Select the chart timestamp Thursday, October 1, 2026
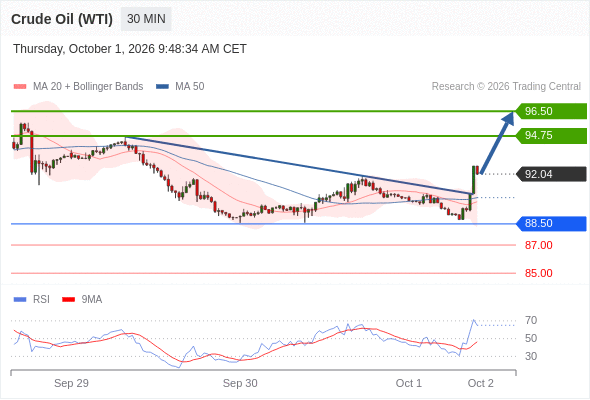Screen dimensions: 590x400 pyautogui.click(x=130, y=49)
